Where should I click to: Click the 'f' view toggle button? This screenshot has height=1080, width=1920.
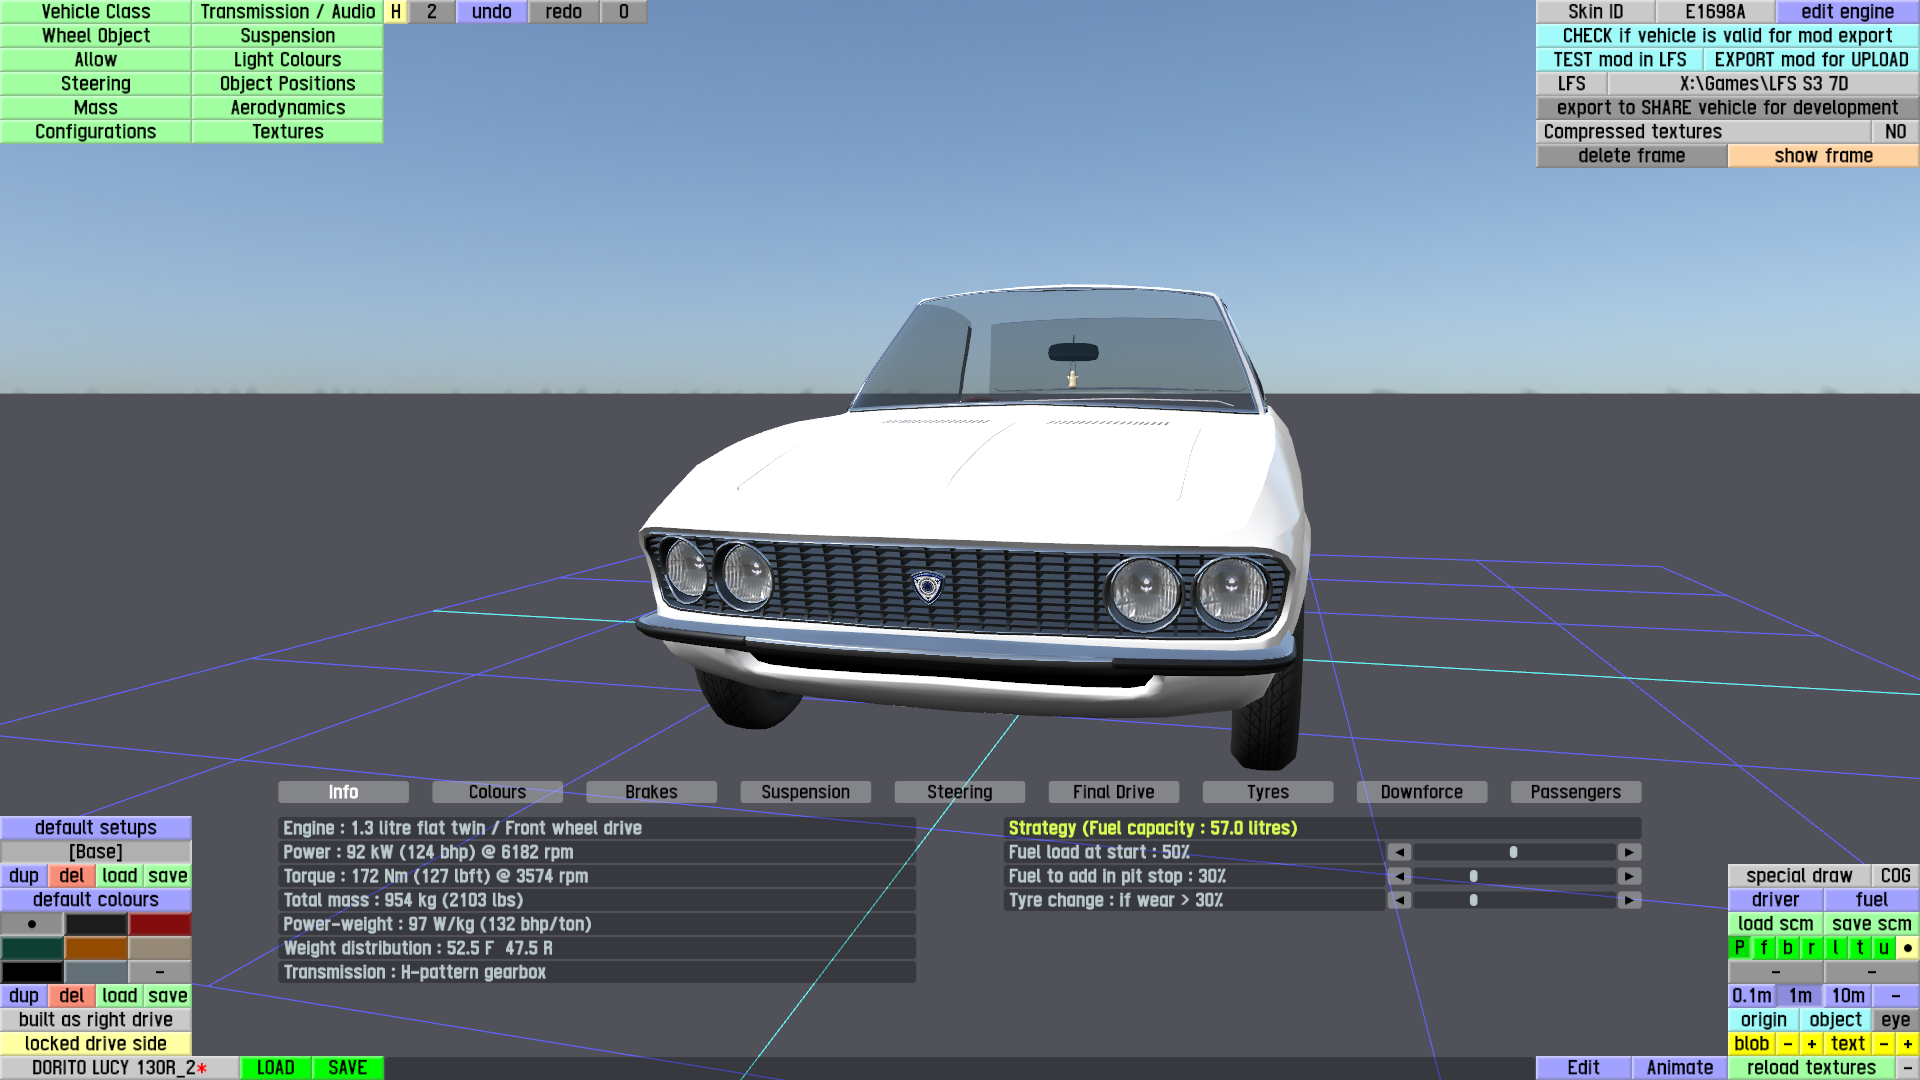coord(1763,948)
